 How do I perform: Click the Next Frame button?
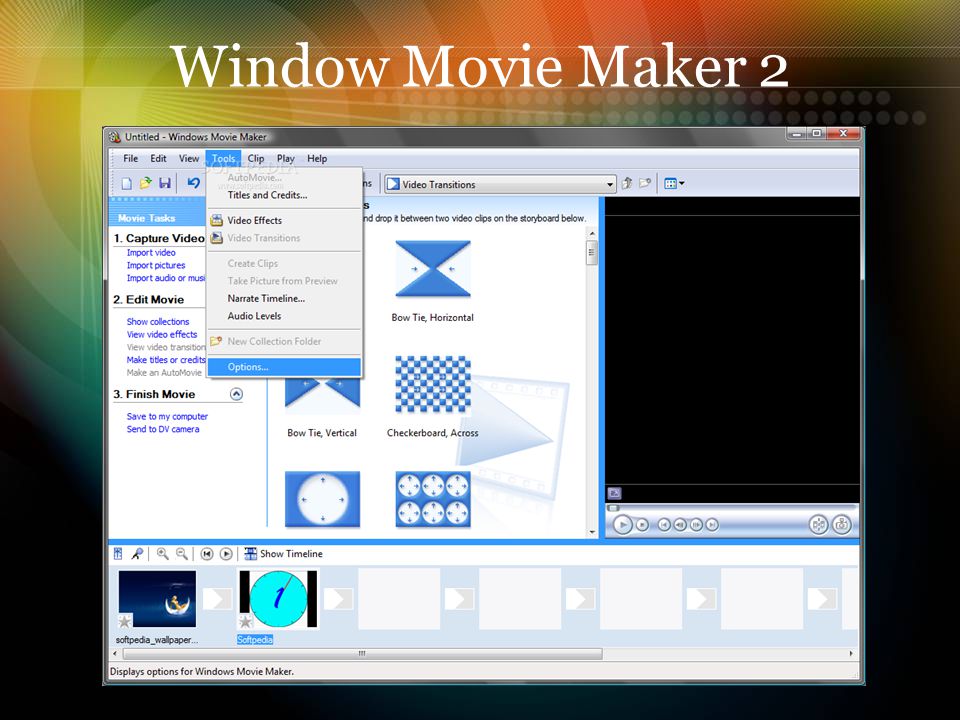696,525
